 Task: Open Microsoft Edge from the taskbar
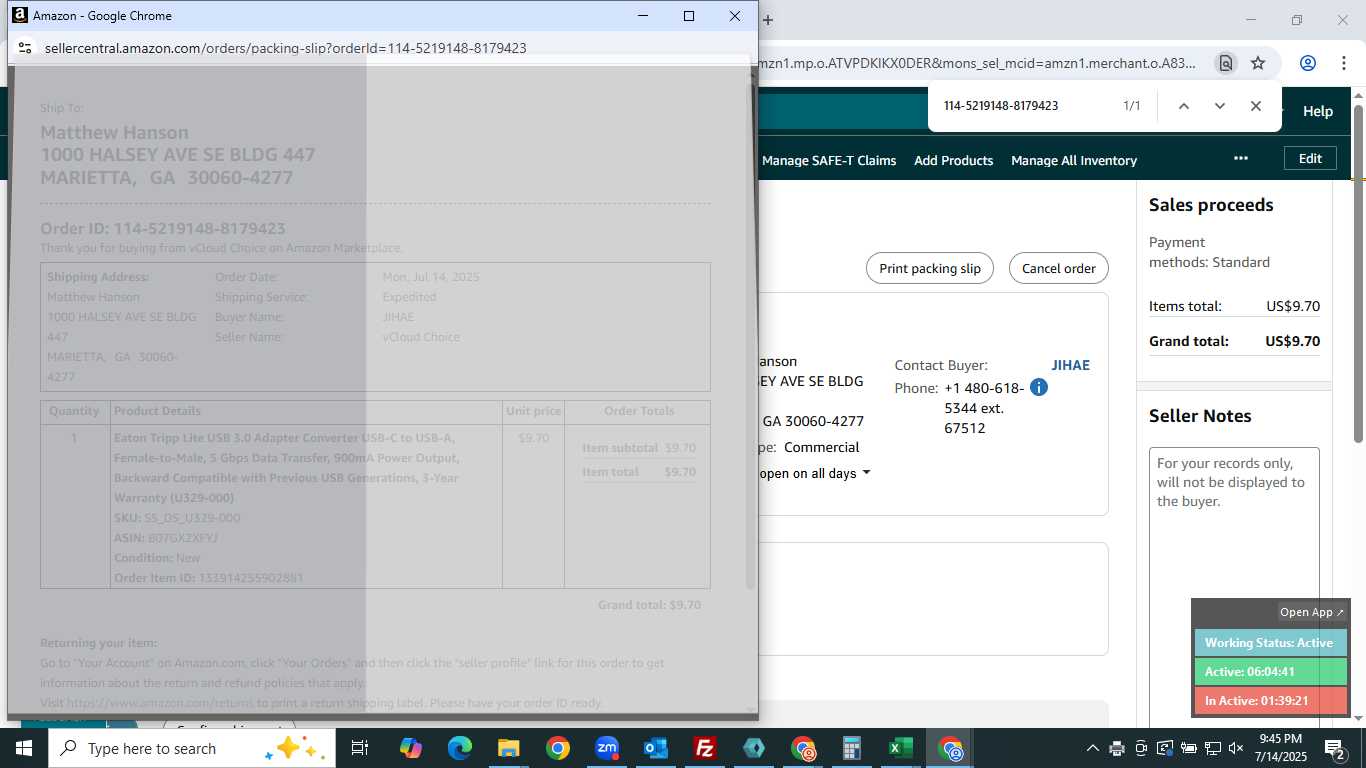pos(459,748)
